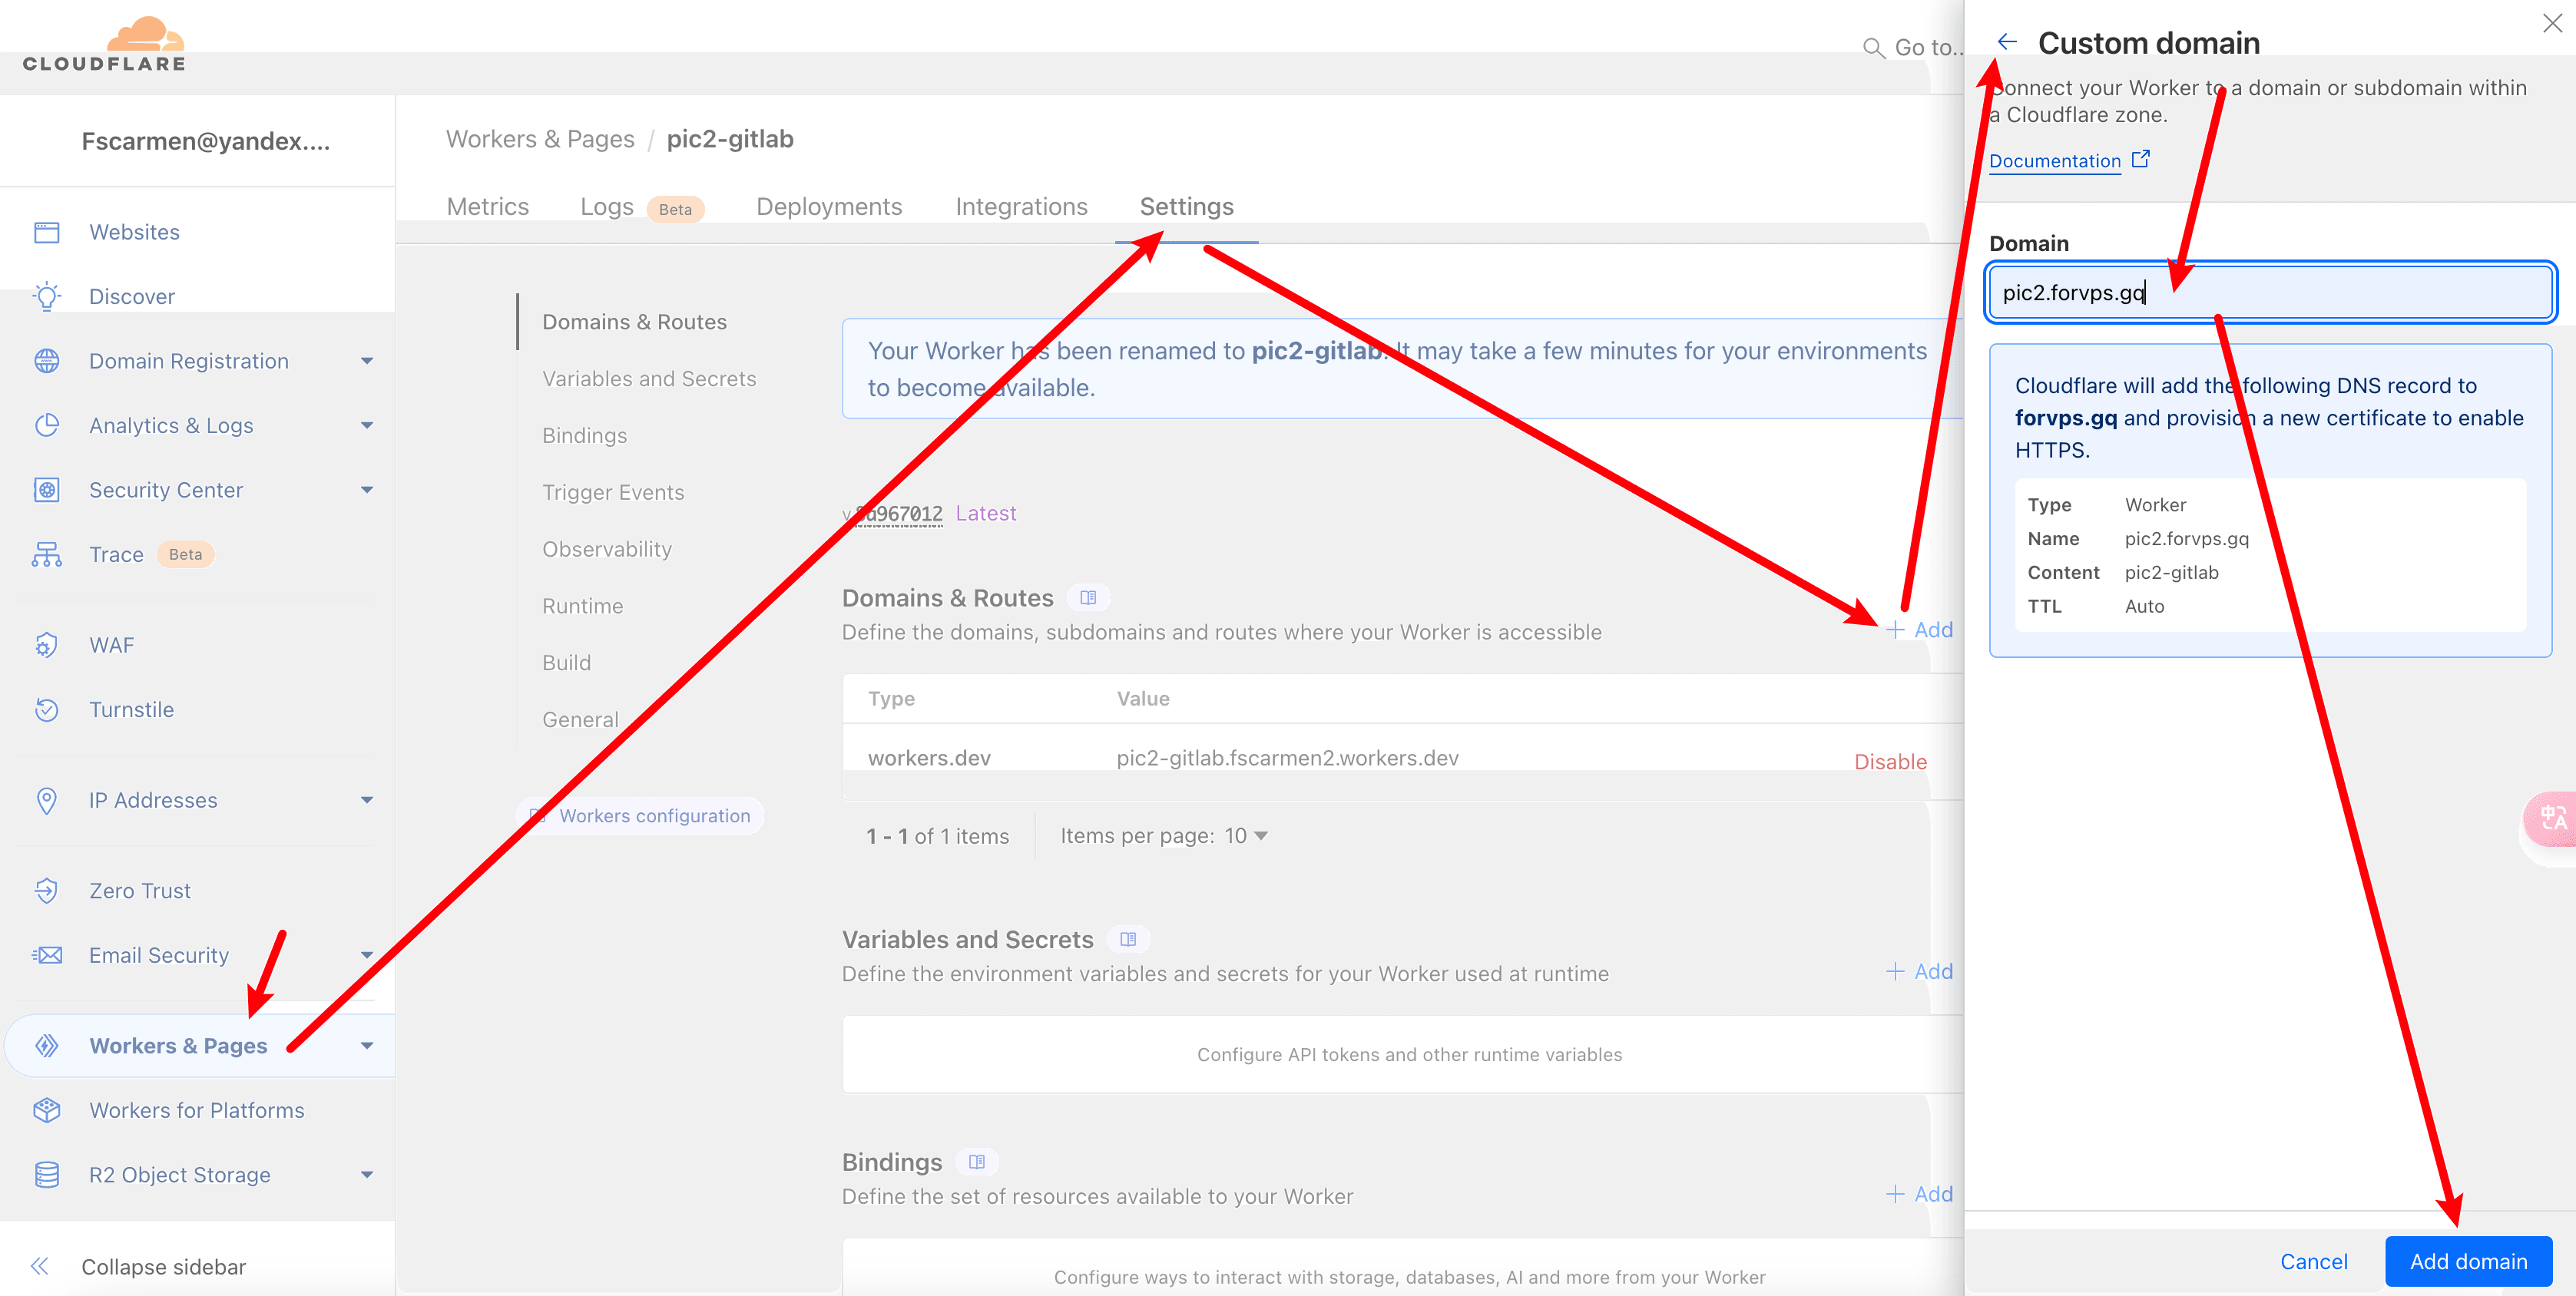Image resolution: width=2576 pixels, height=1296 pixels.
Task: Click external link icon beside Documentation
Action: point(2141,159)
